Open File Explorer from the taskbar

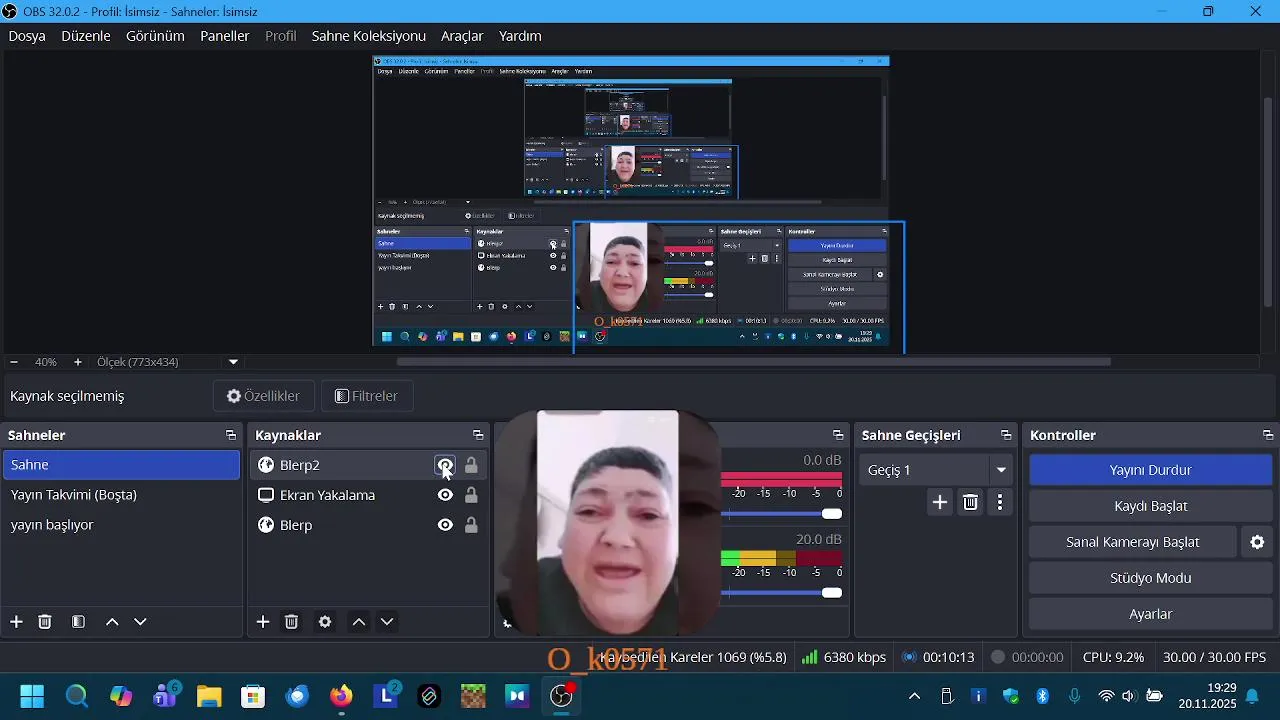(209, 696)
